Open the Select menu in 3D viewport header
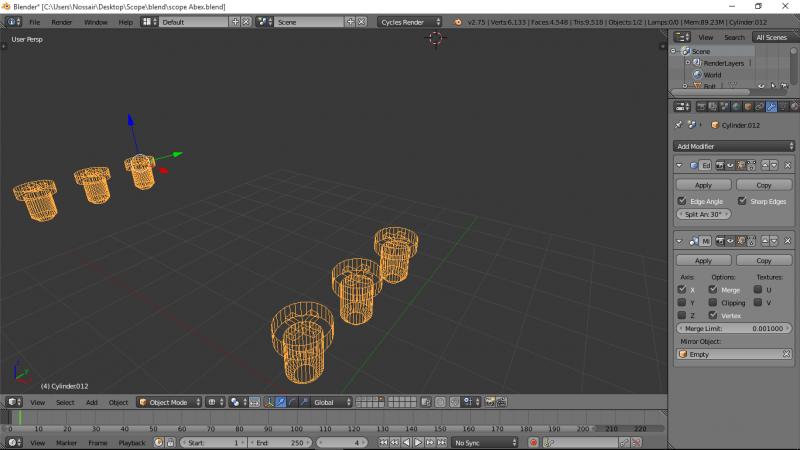 65,402
